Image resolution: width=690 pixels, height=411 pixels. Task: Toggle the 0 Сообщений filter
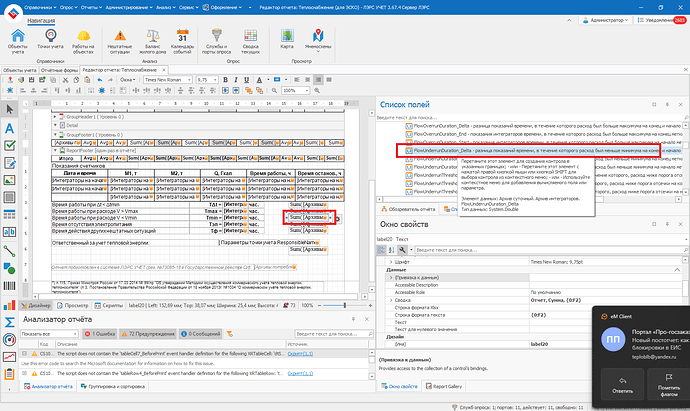[200, 334]
